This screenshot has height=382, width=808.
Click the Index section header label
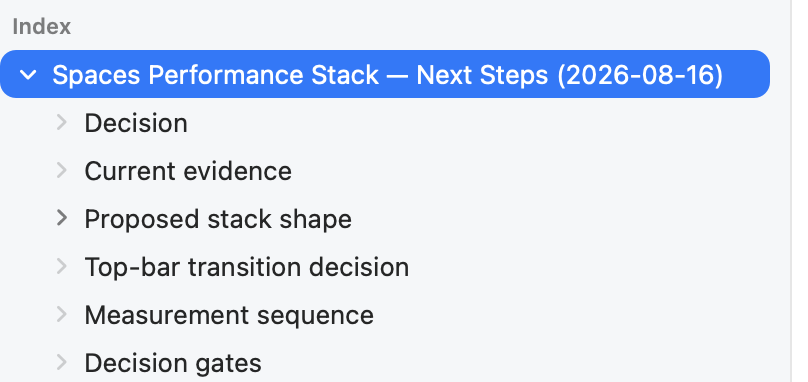point(41,27)
